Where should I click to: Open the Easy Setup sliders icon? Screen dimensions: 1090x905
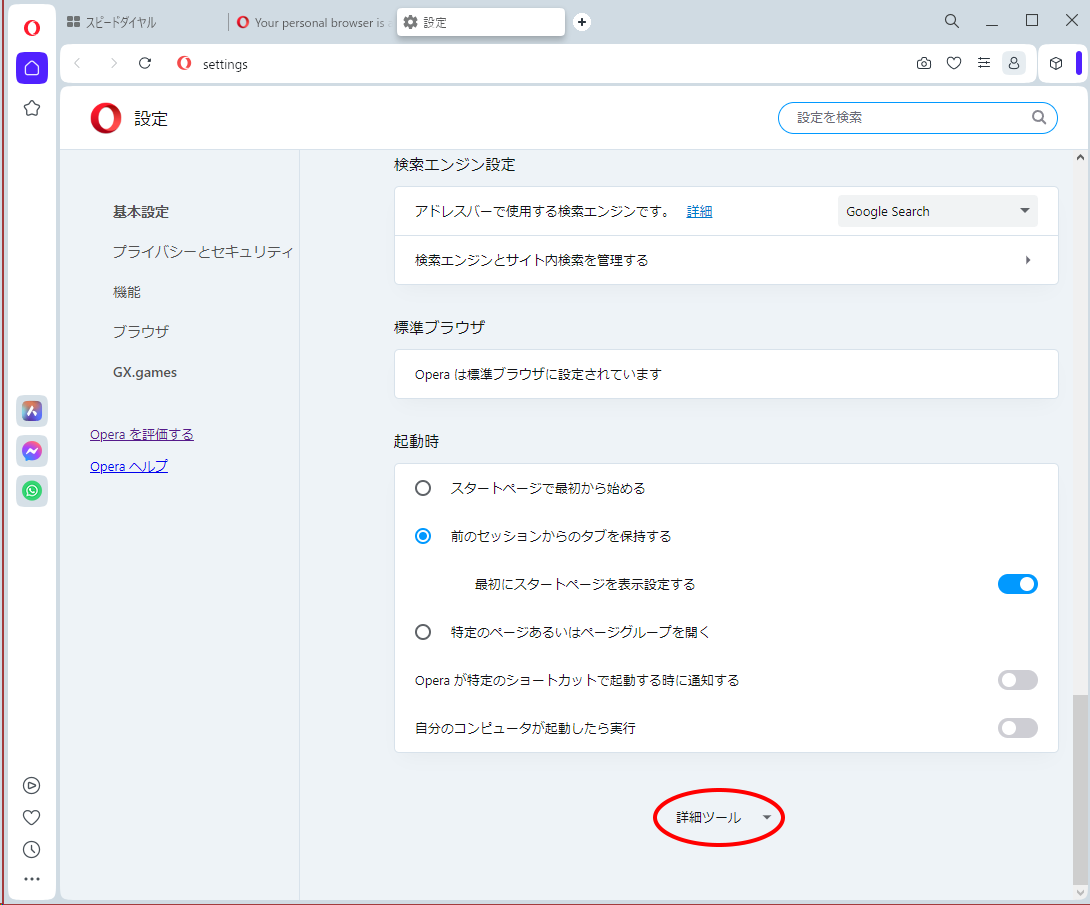coord(984,64)
